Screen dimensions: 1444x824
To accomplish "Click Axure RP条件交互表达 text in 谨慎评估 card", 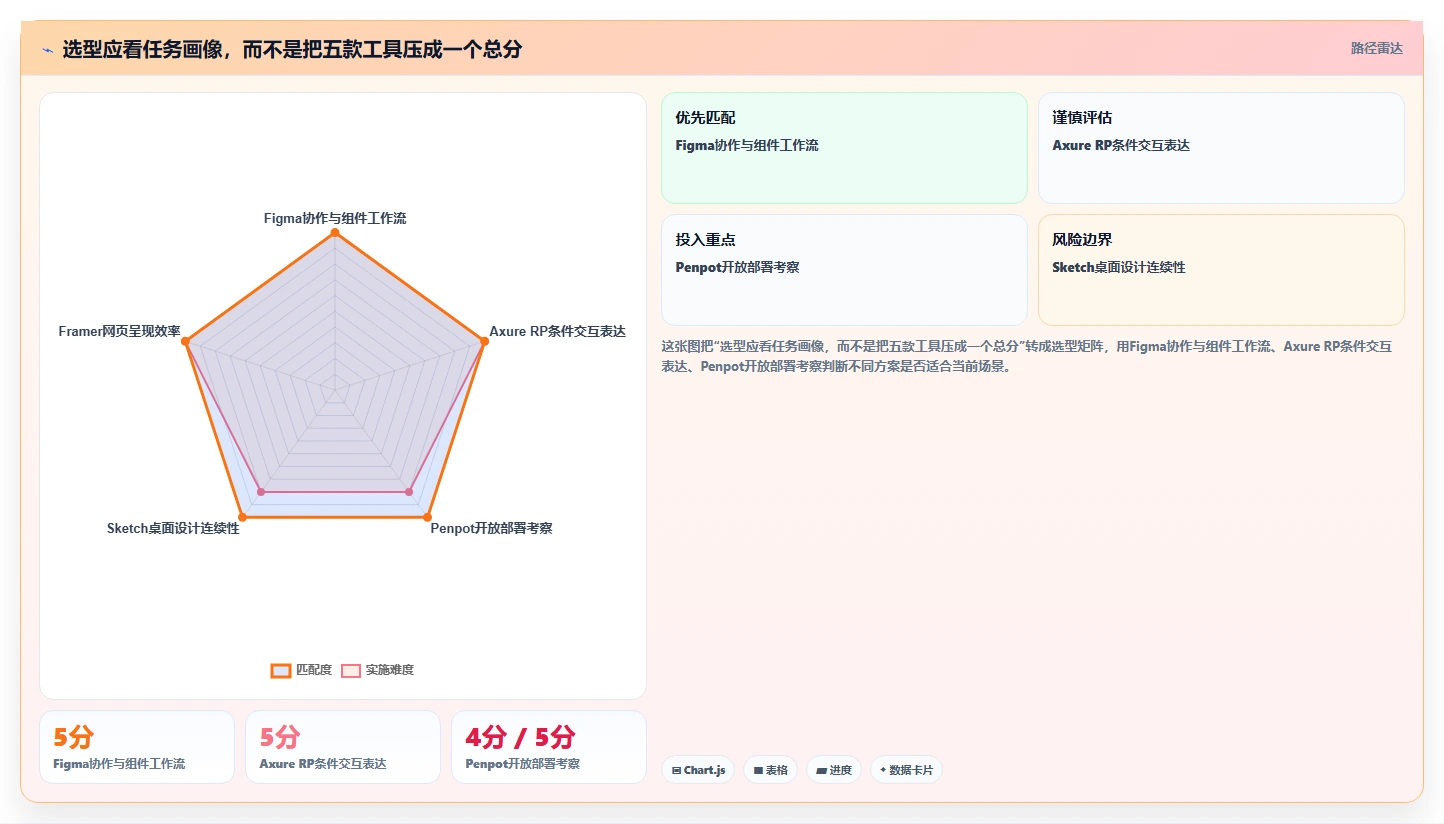I will click(x=1121, y=145).
